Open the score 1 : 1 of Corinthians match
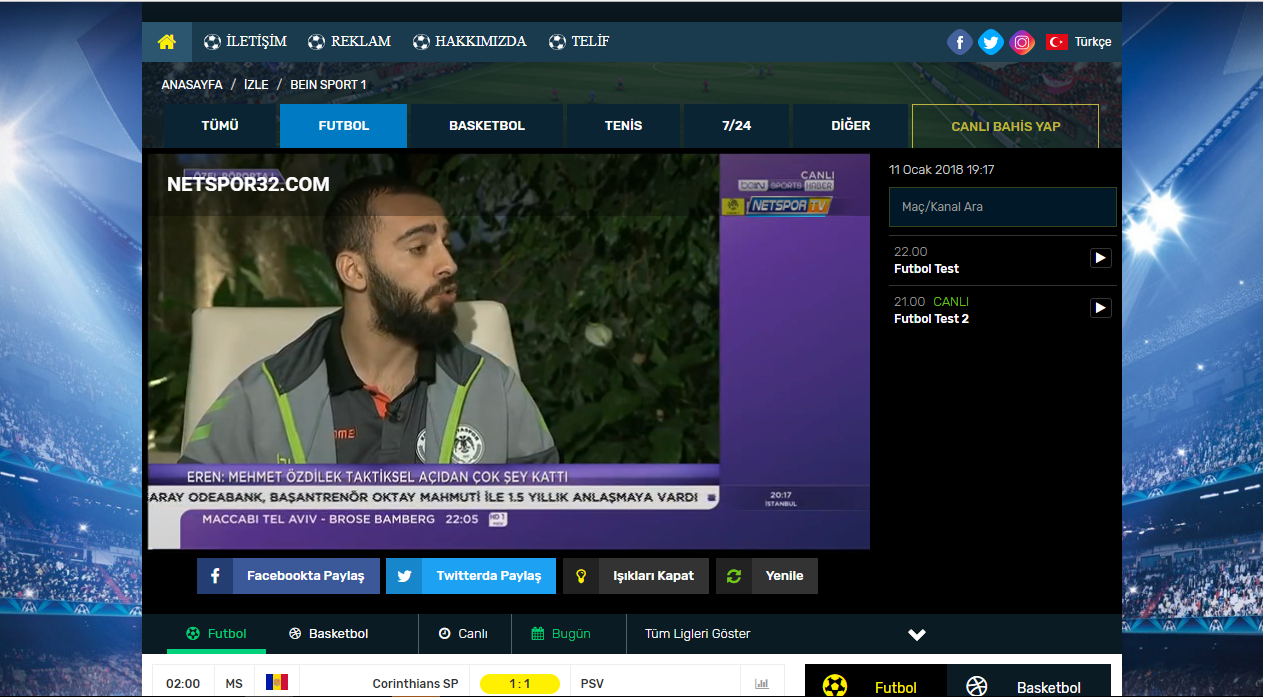 [x=519, y=684]
